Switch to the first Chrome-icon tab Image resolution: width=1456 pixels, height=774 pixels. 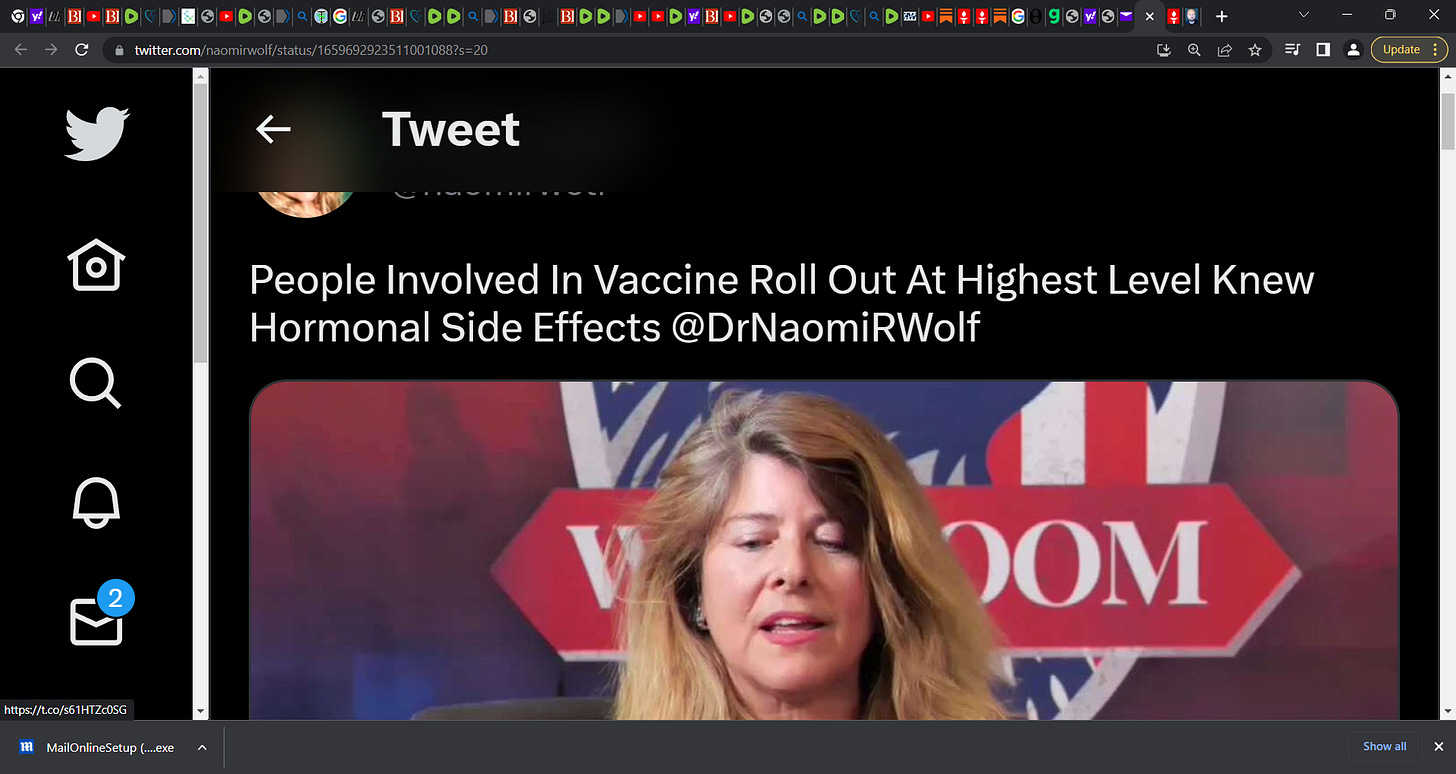click(x=17, y=17)
